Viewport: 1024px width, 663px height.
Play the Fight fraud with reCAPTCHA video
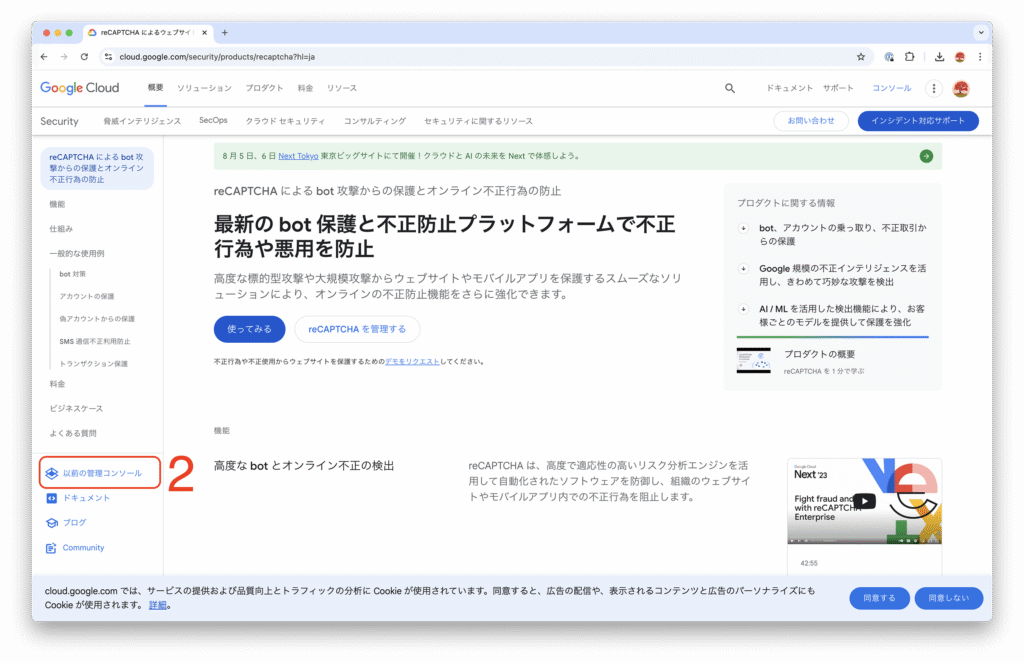[x=864, y=501]
